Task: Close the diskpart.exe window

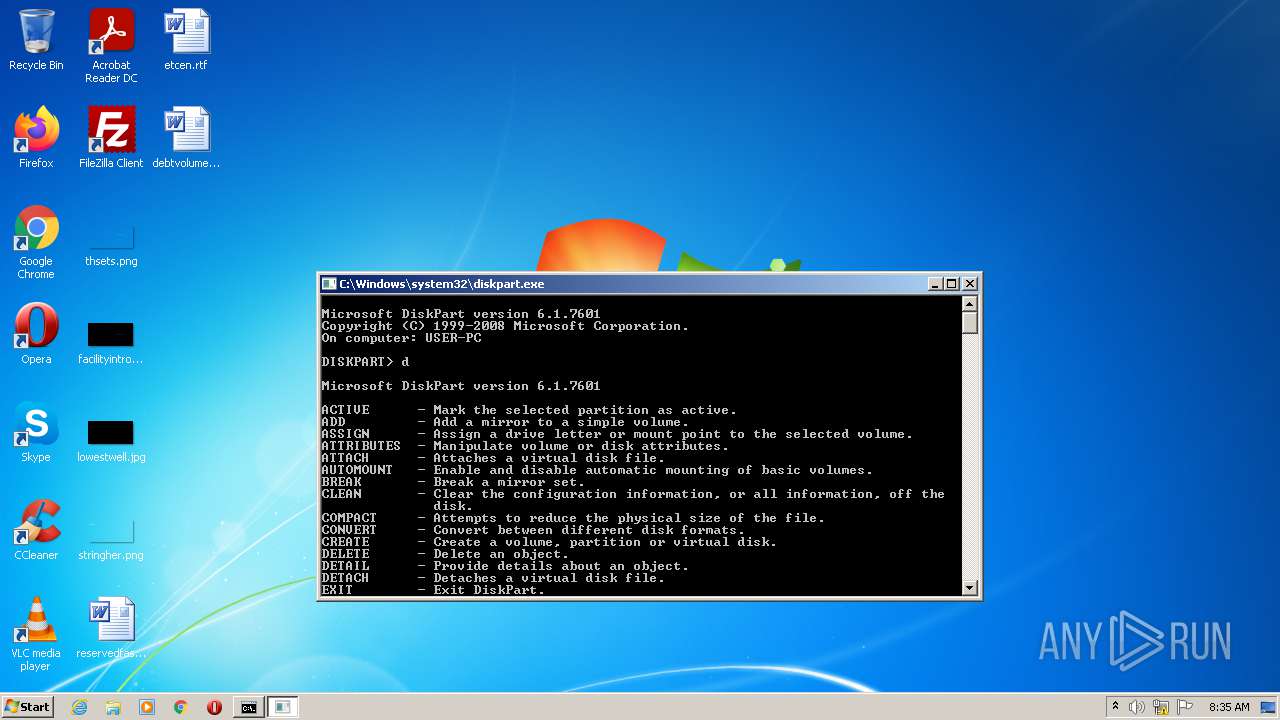Action: click(969, 284)
